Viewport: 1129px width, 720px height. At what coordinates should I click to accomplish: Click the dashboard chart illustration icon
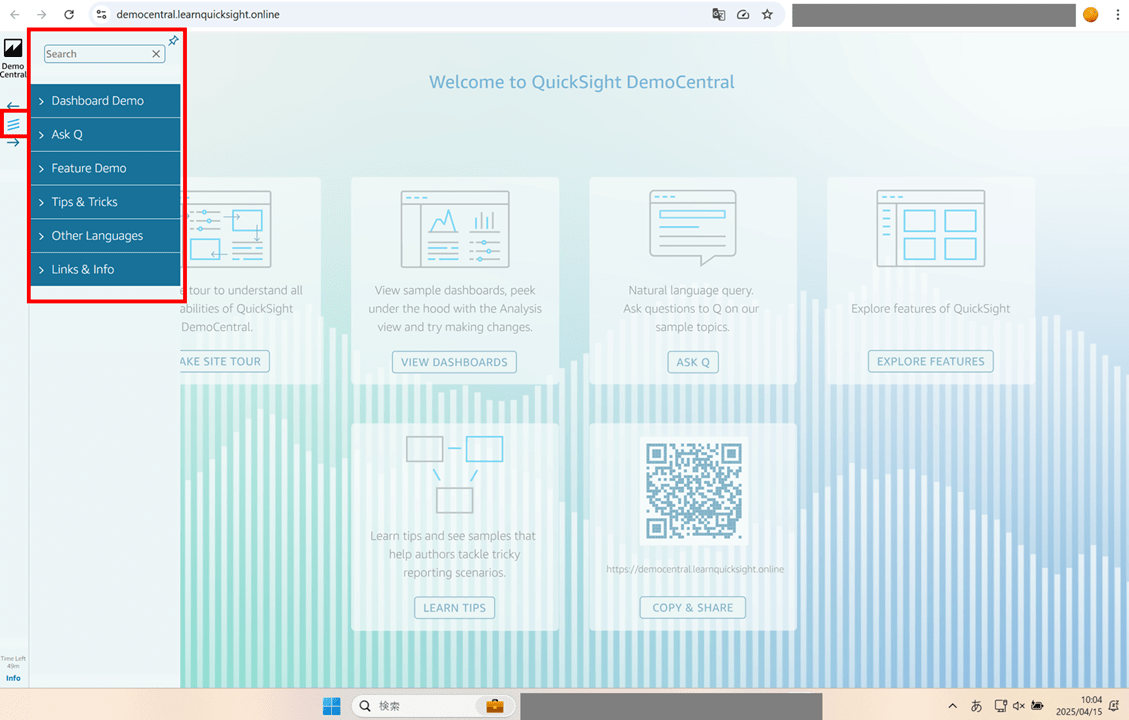(x=455, y=229)
